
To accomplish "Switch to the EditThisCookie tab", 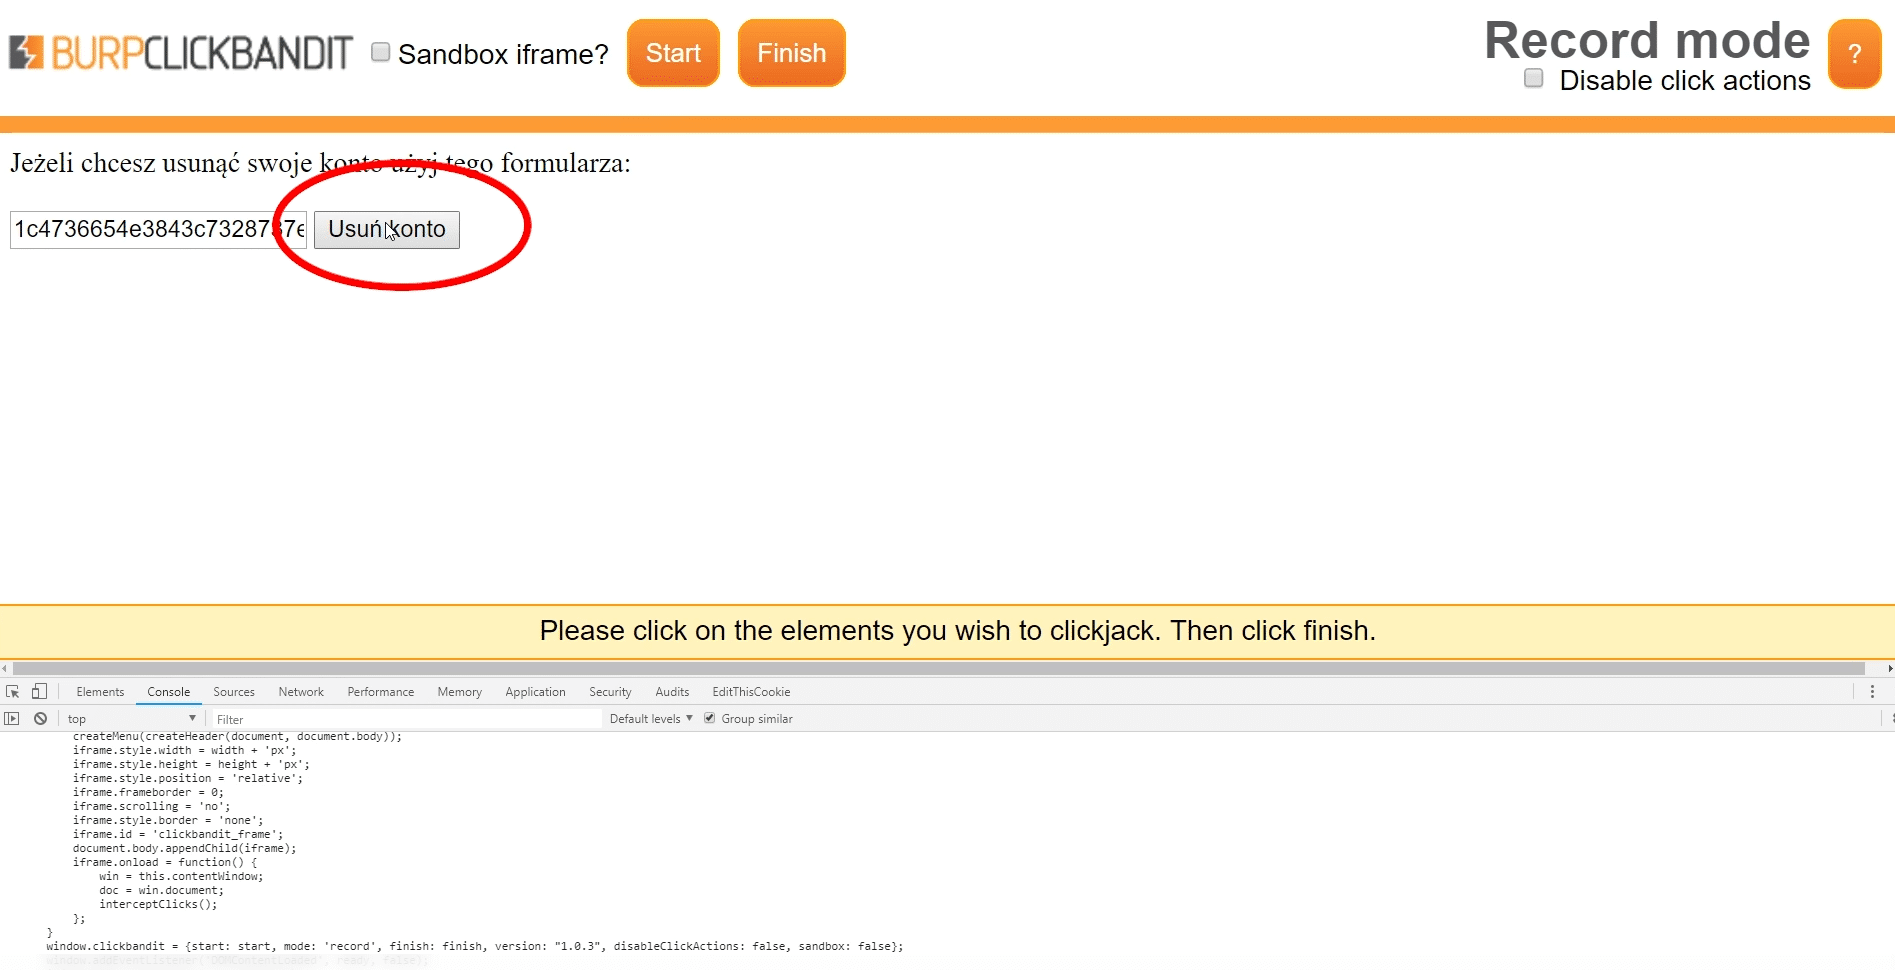I will pos(751,692).
